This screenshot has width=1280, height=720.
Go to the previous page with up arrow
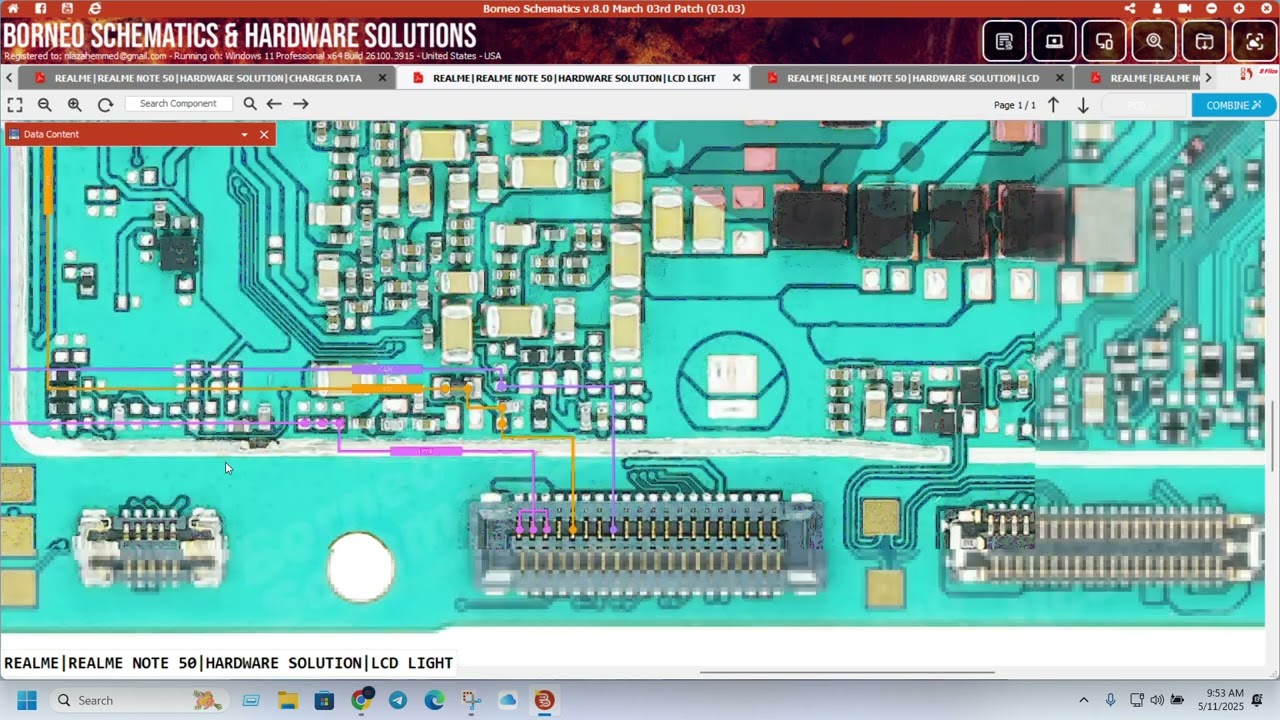pos(1053,105)
